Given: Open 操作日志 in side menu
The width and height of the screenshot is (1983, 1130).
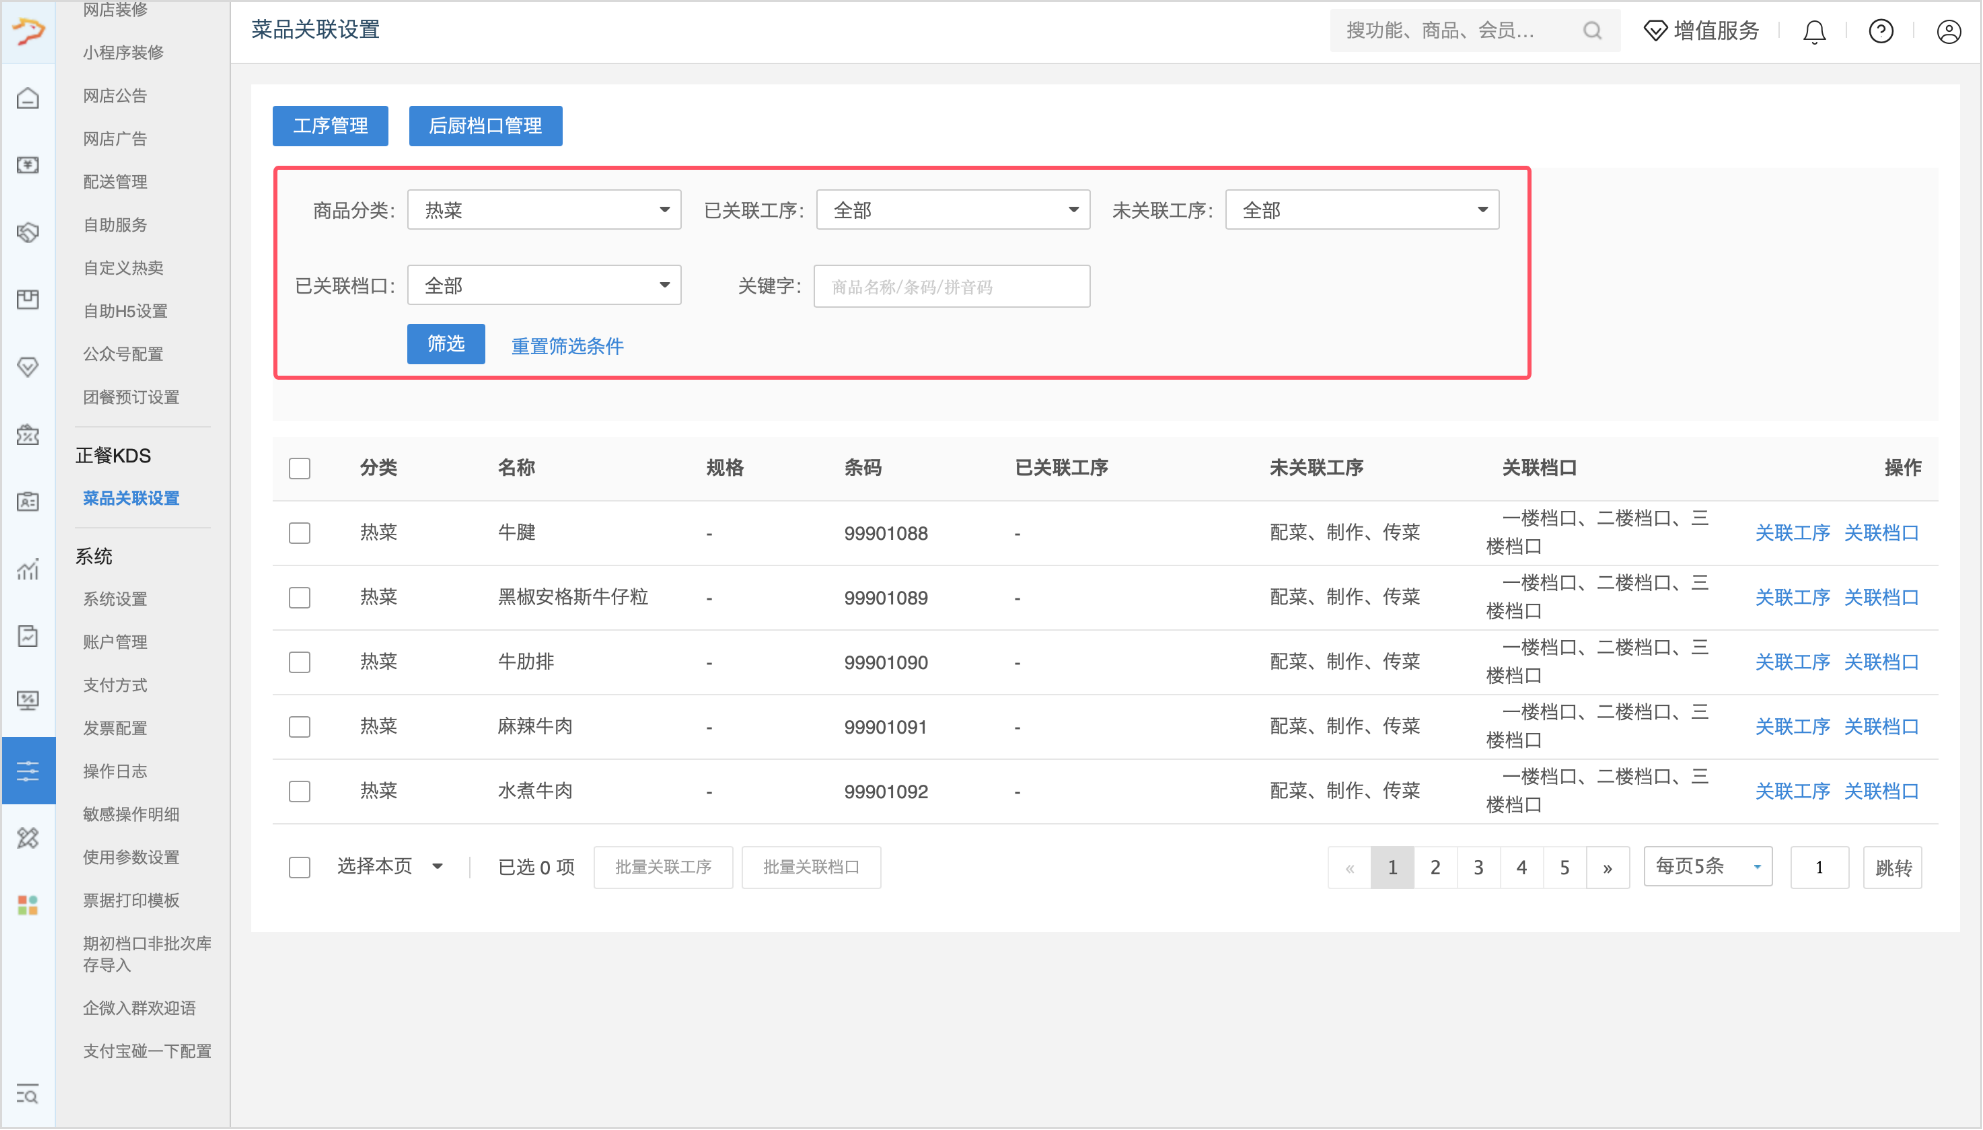Looking at the screenshot, I should tap(115, 771).
